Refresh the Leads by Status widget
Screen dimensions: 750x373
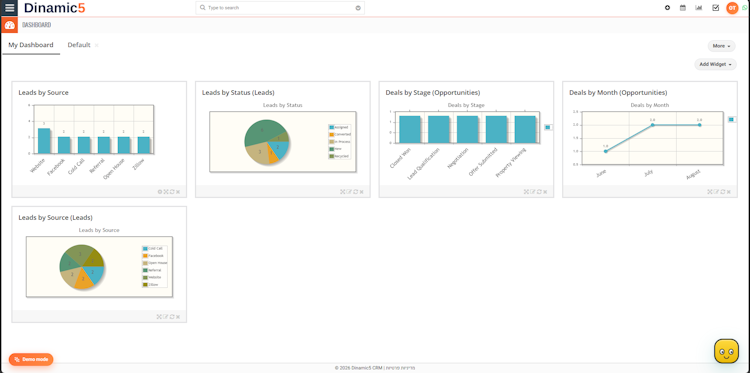pos(355,192)
